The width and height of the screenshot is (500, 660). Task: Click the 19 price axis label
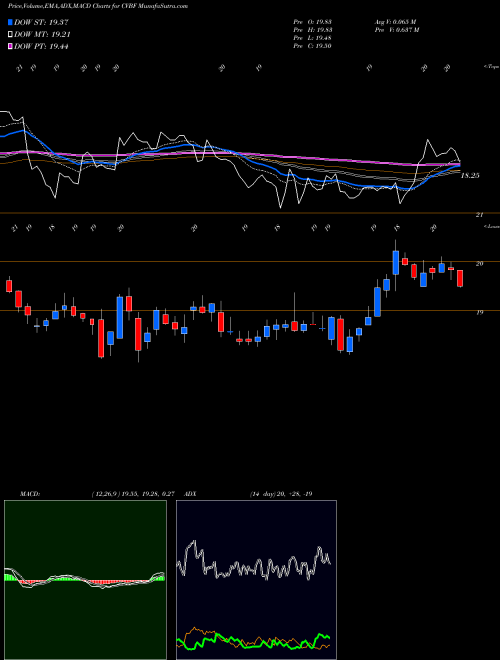[x=479, y=312]
